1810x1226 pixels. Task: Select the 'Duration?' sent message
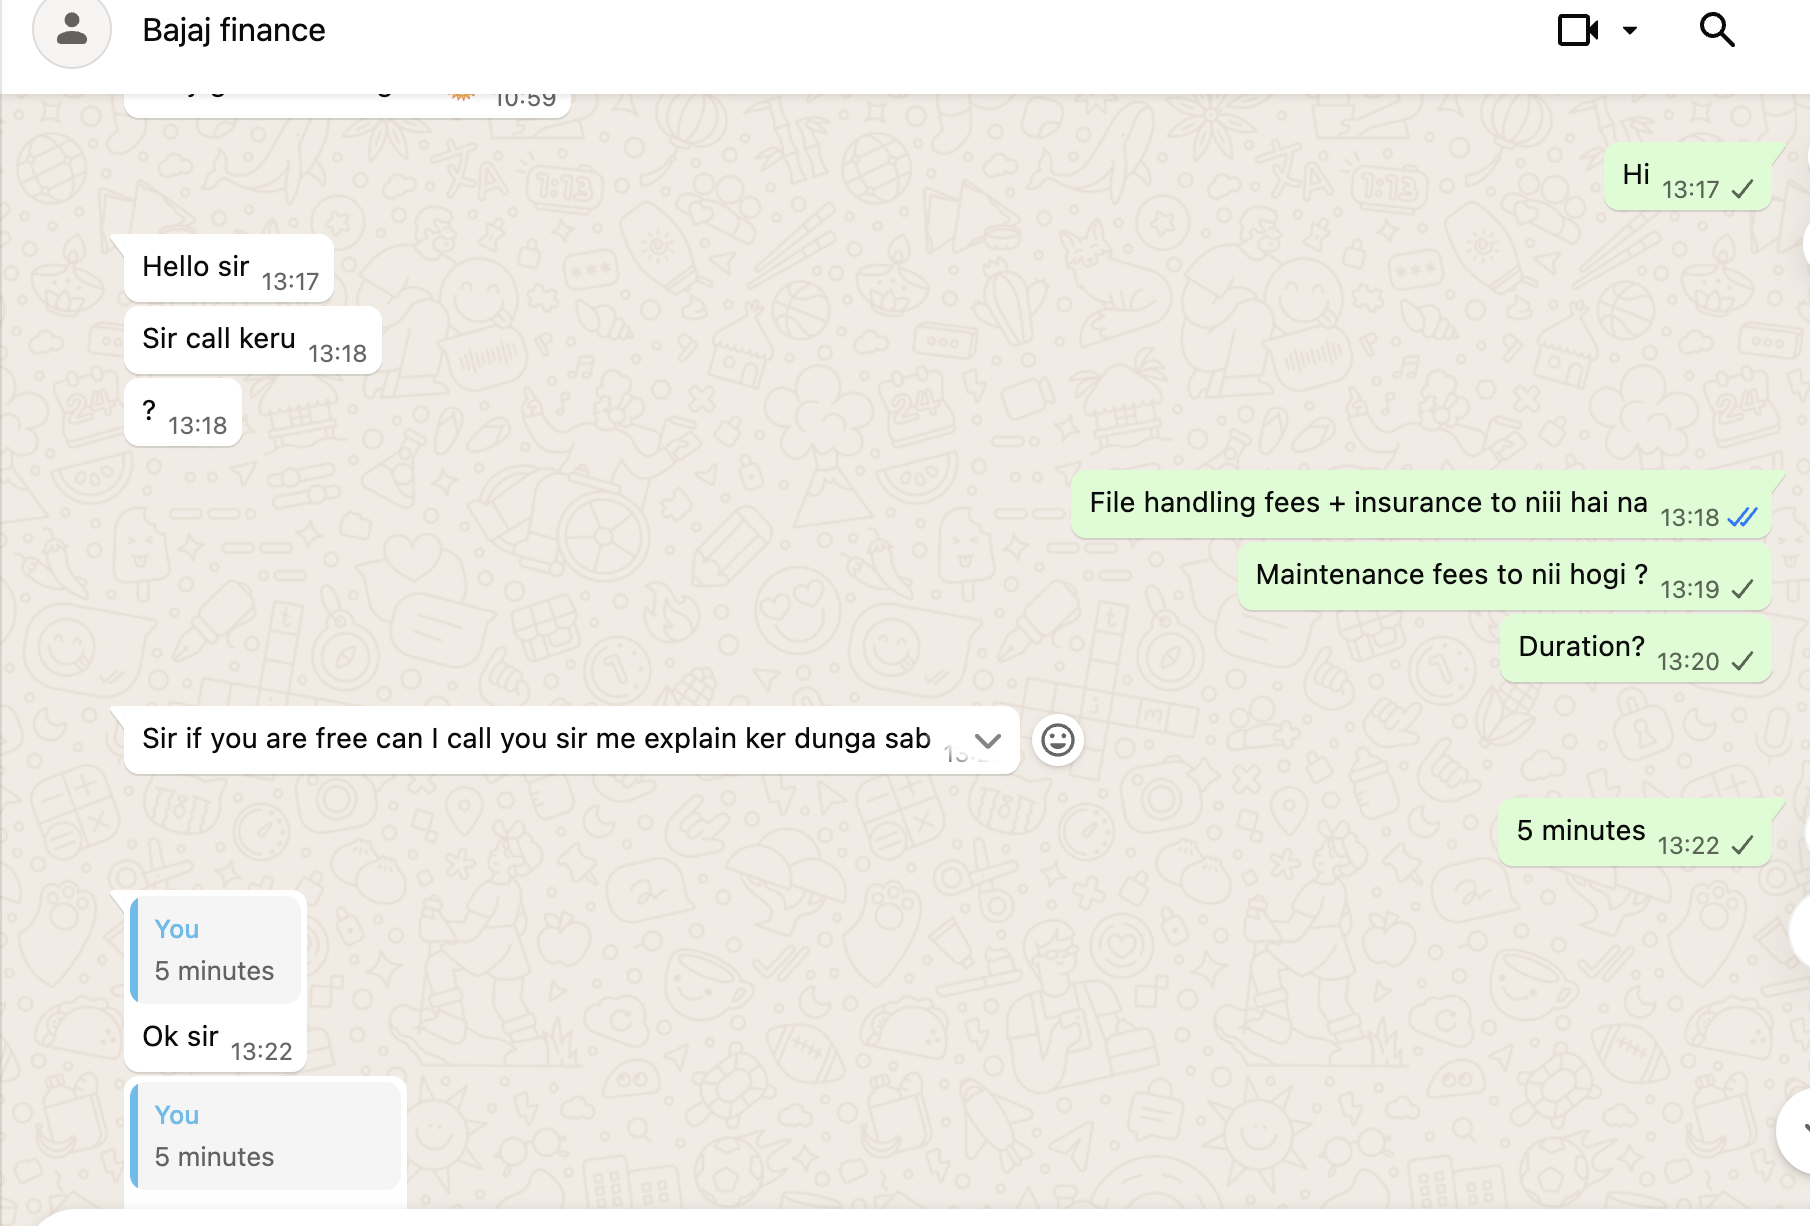tap(1580, 647)
